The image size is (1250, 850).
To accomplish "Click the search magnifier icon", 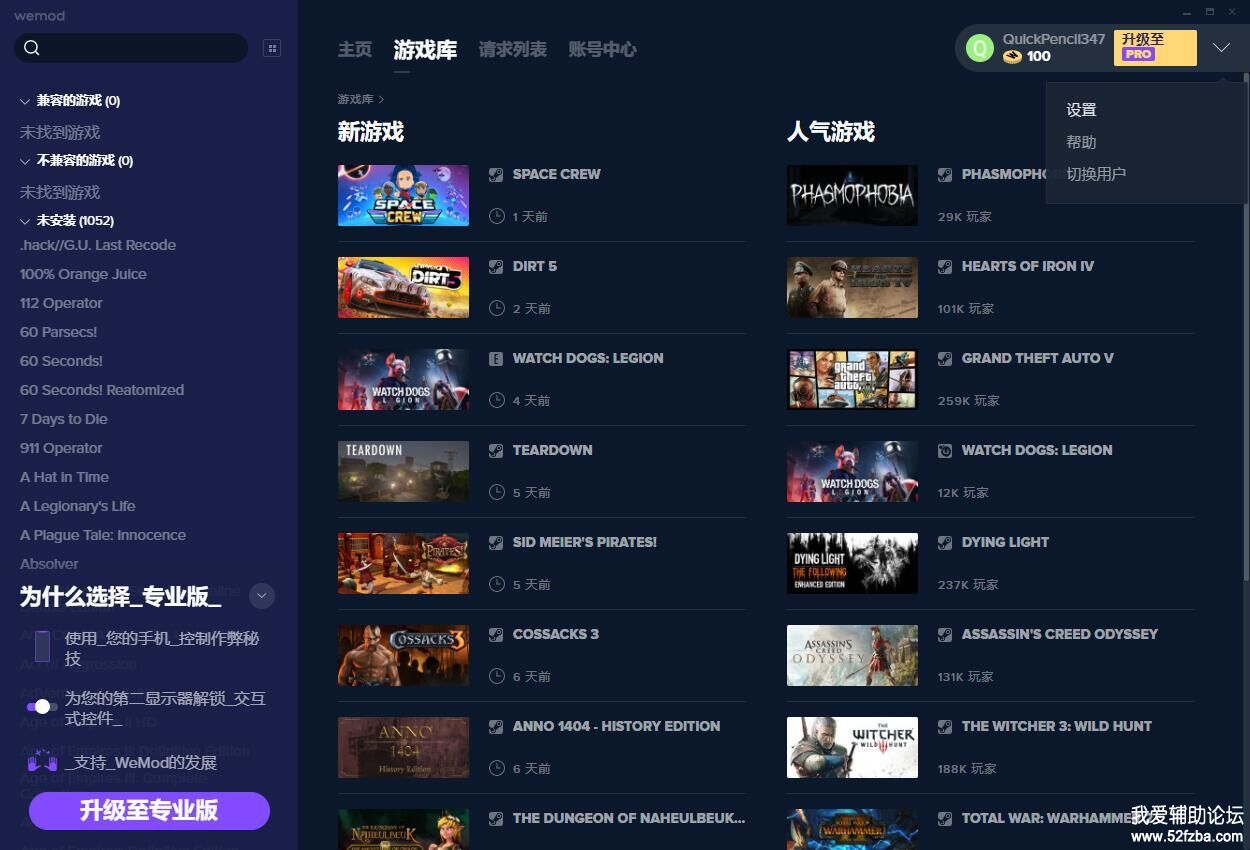I will [x=31, y=48].
